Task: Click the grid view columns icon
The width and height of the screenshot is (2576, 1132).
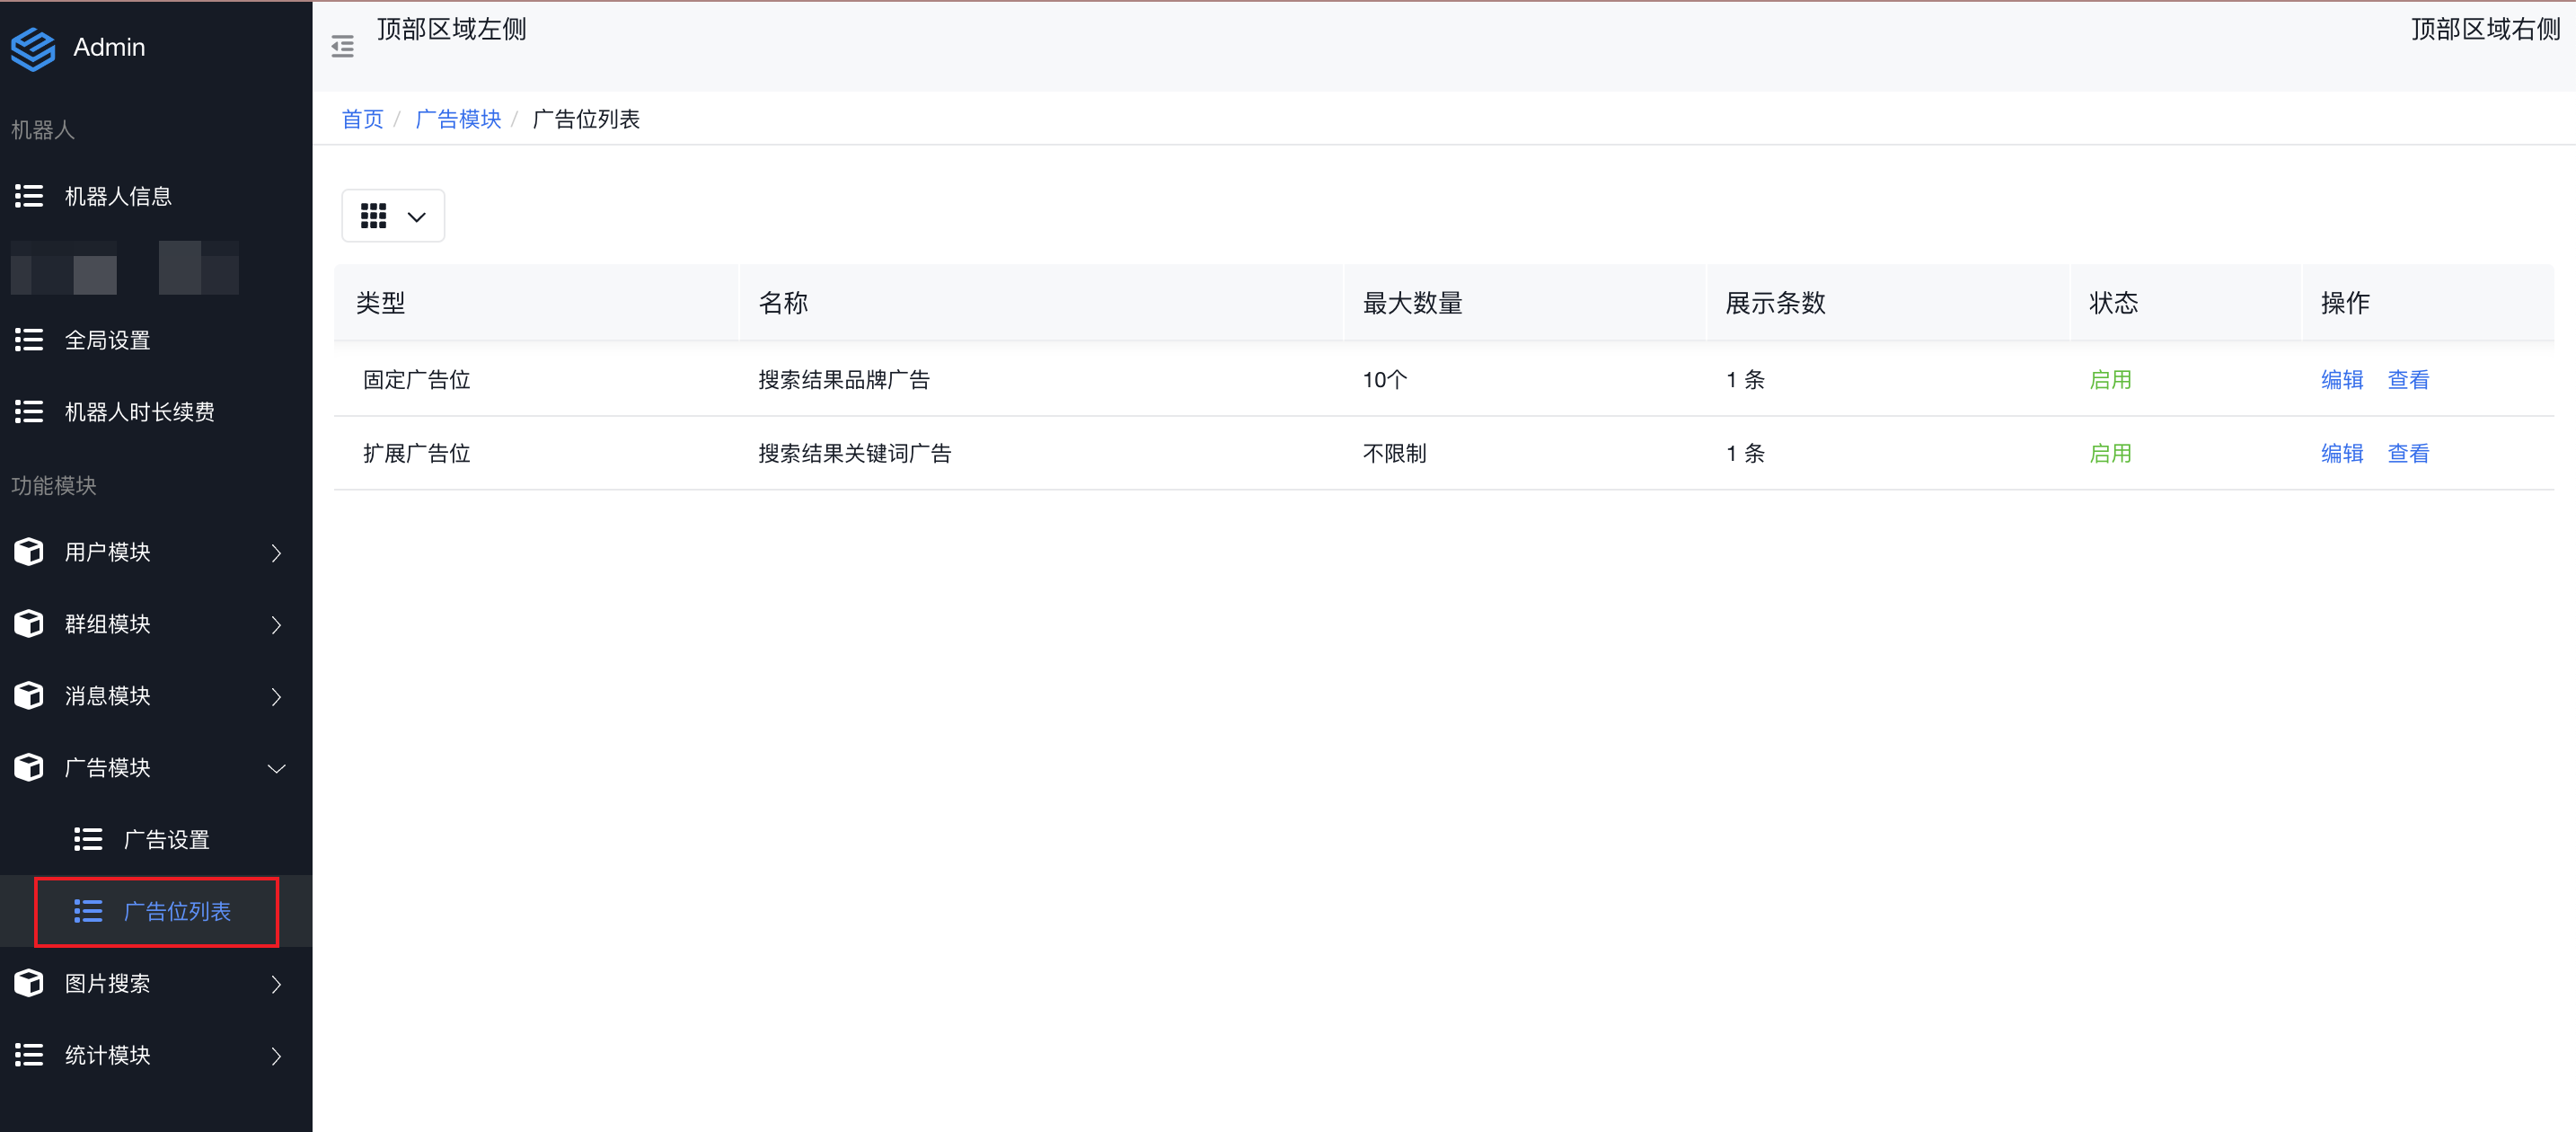Action: (373, 216)
